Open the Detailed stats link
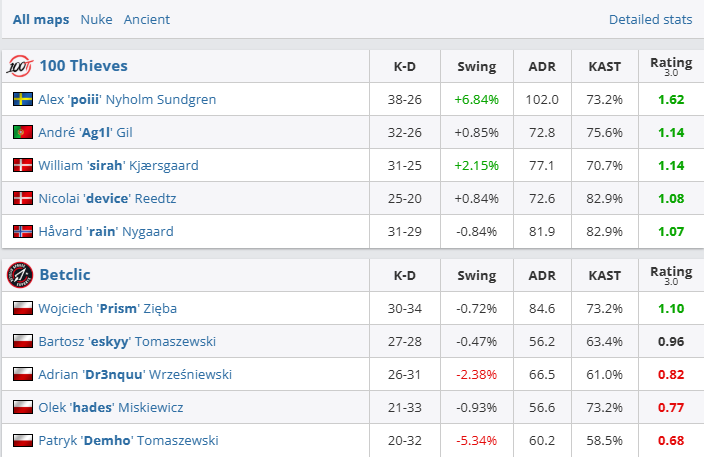 (x=650, y=19)
